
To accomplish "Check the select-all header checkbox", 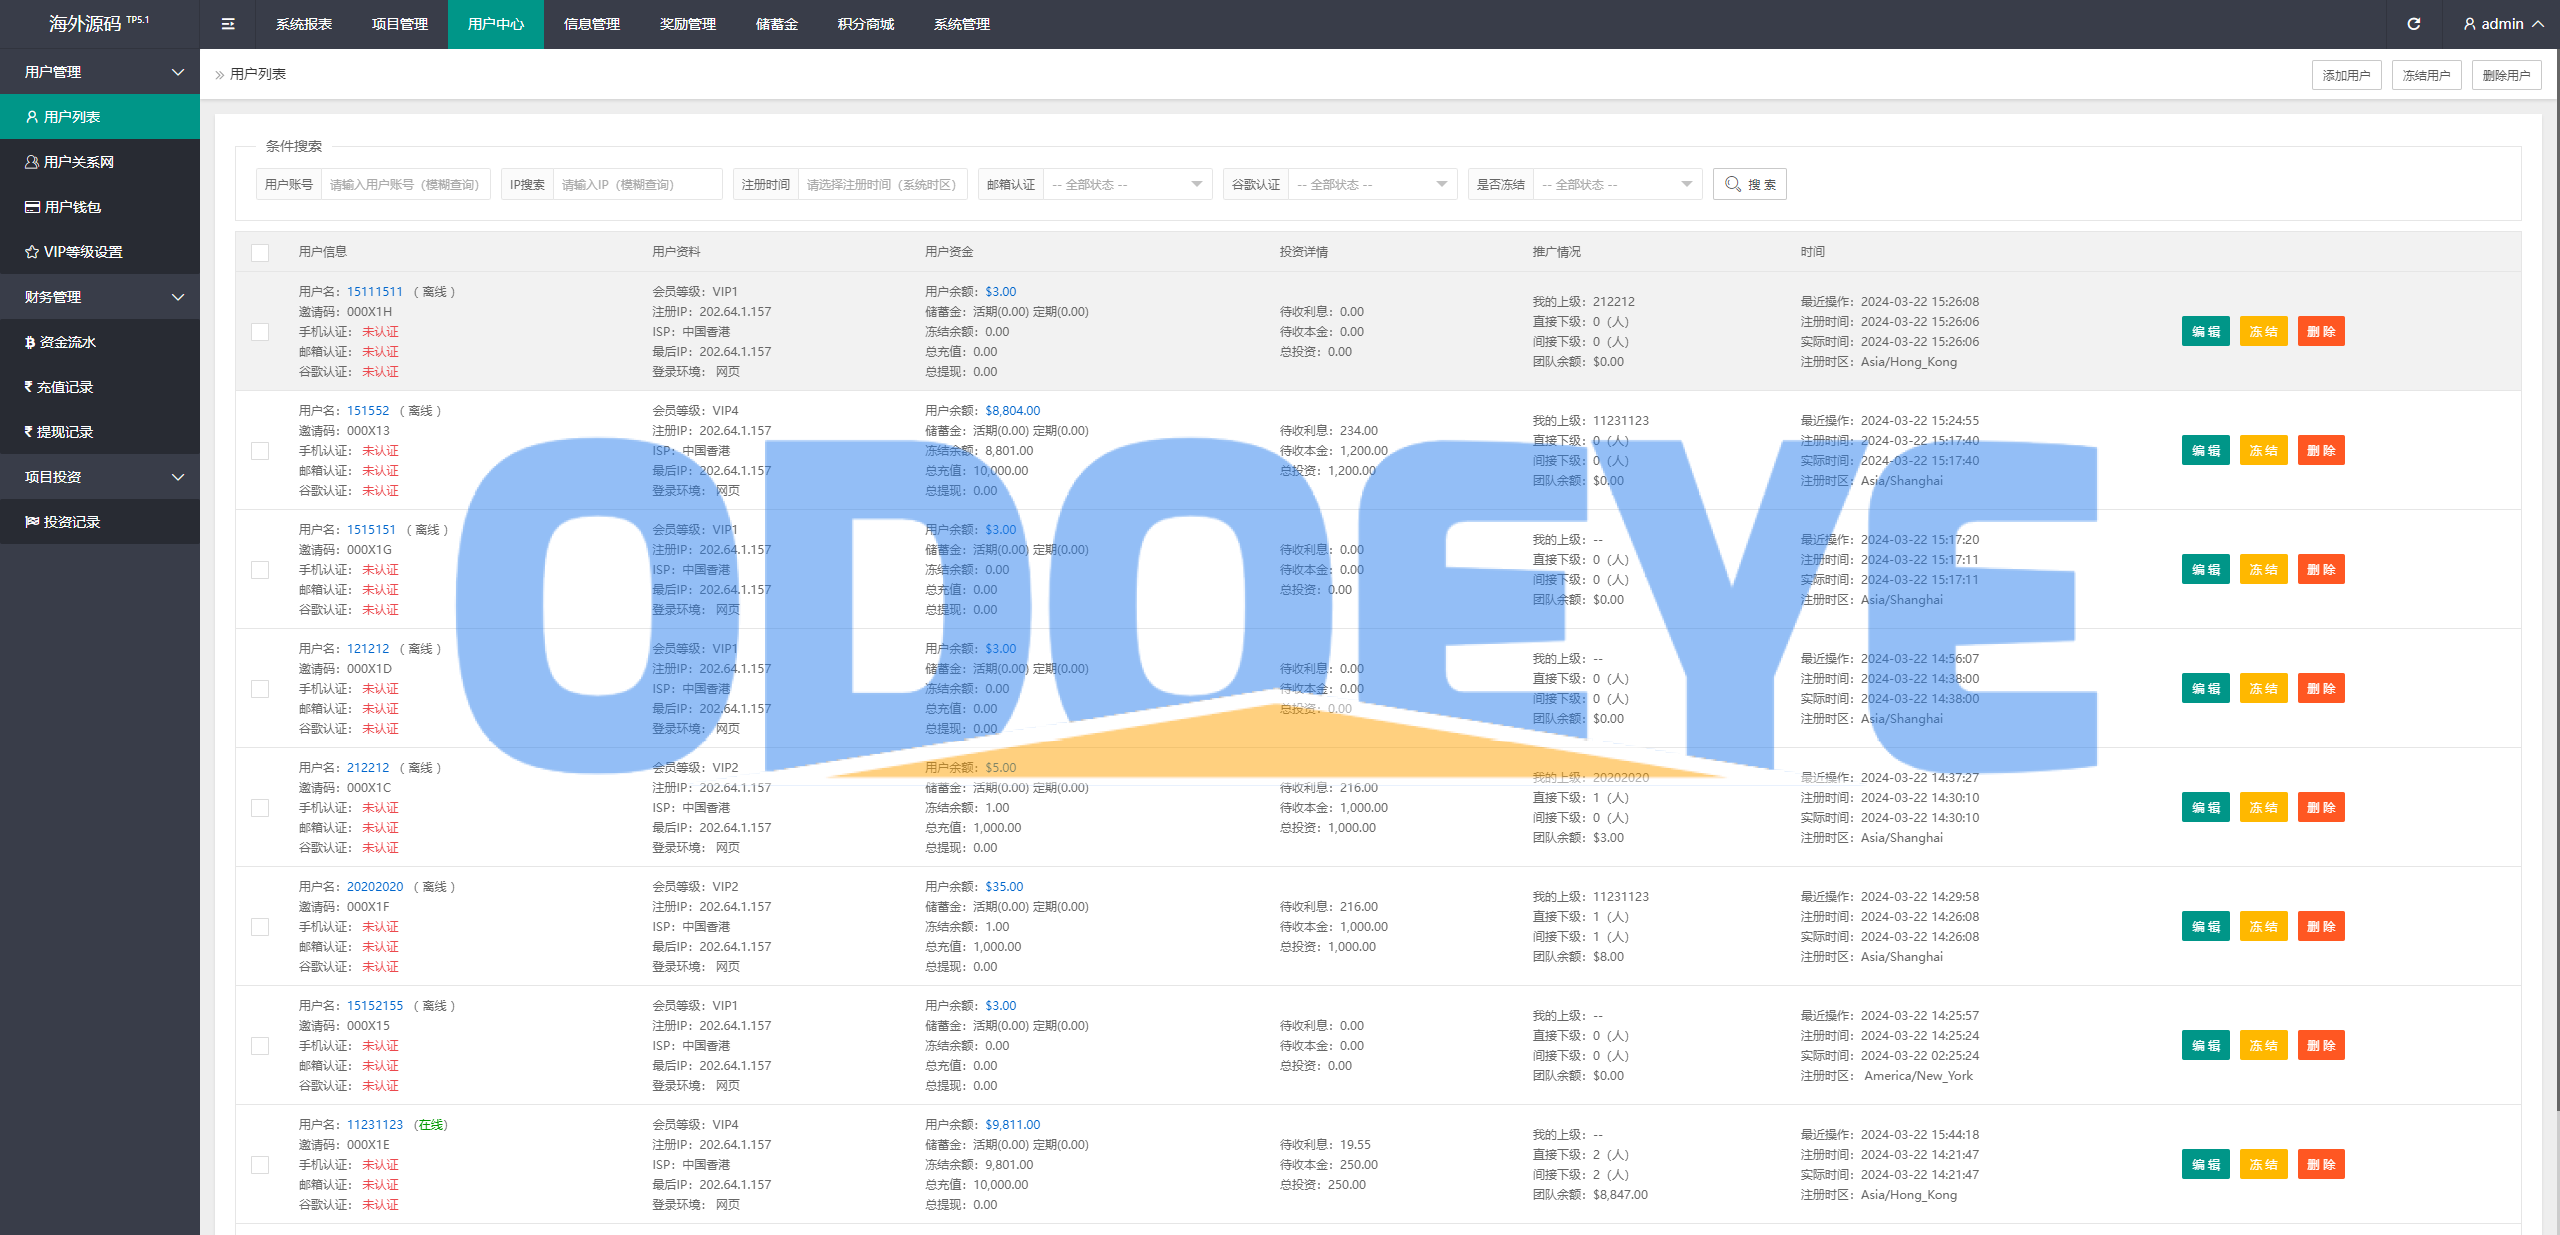I will click(260, 252).
